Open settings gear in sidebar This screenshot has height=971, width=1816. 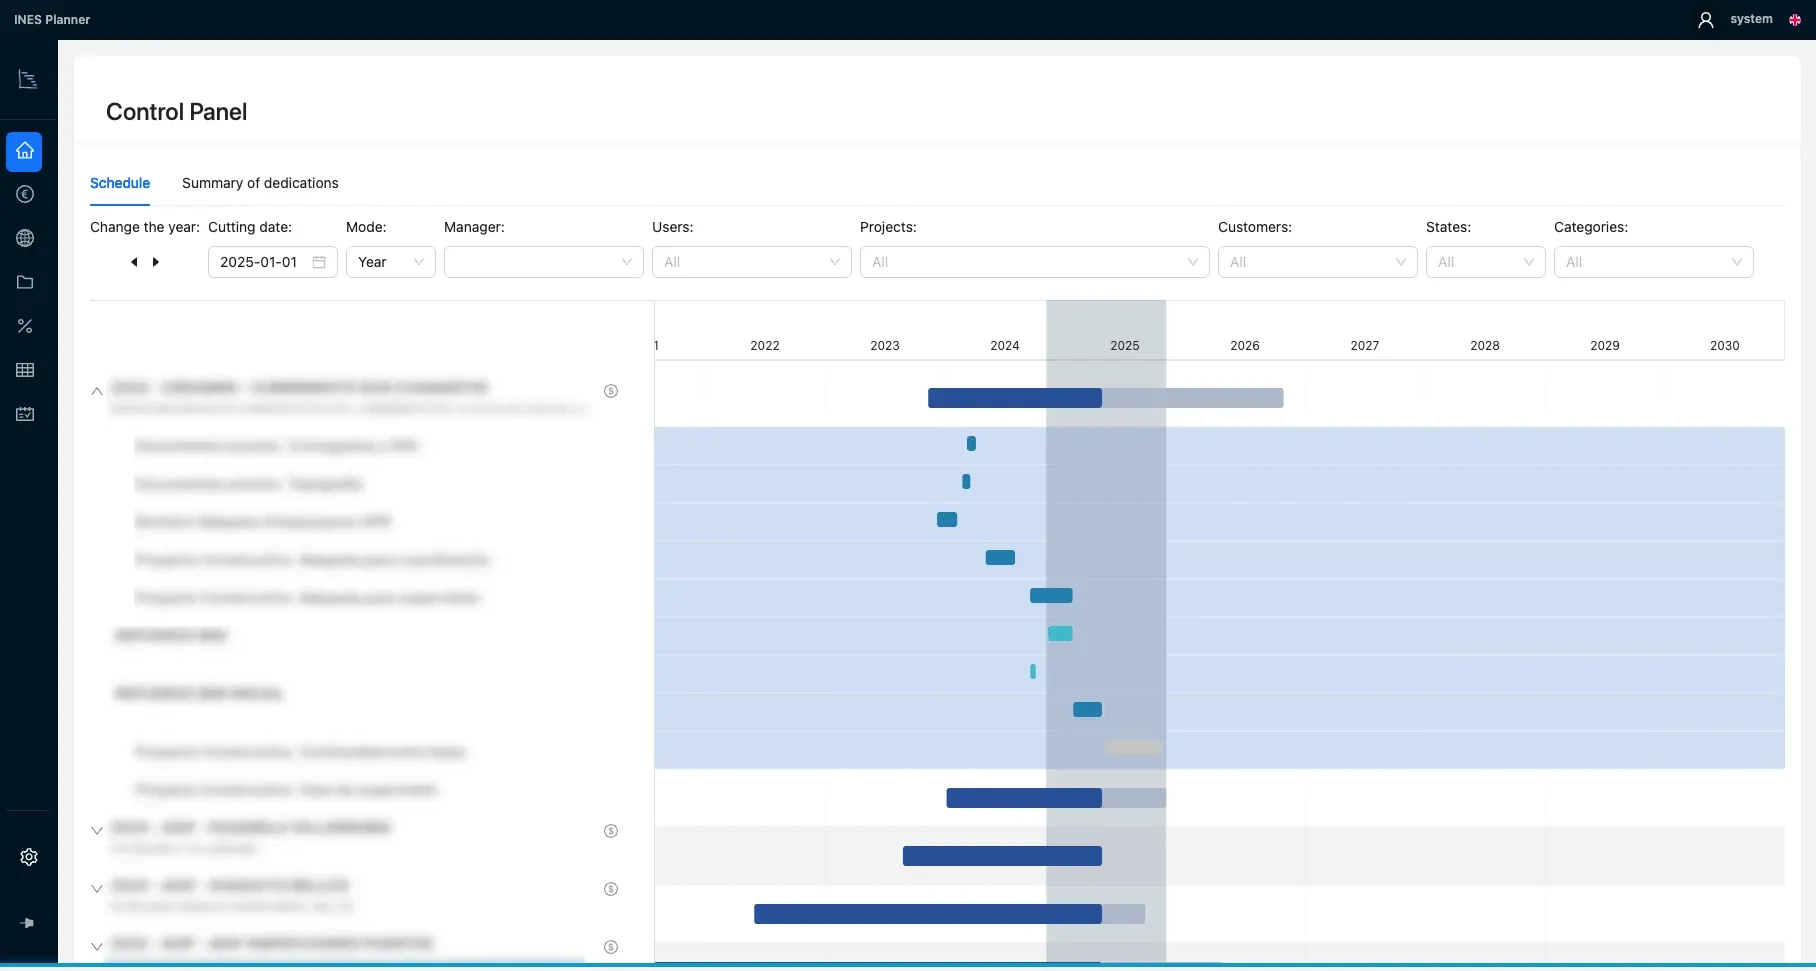pos(29,857)
